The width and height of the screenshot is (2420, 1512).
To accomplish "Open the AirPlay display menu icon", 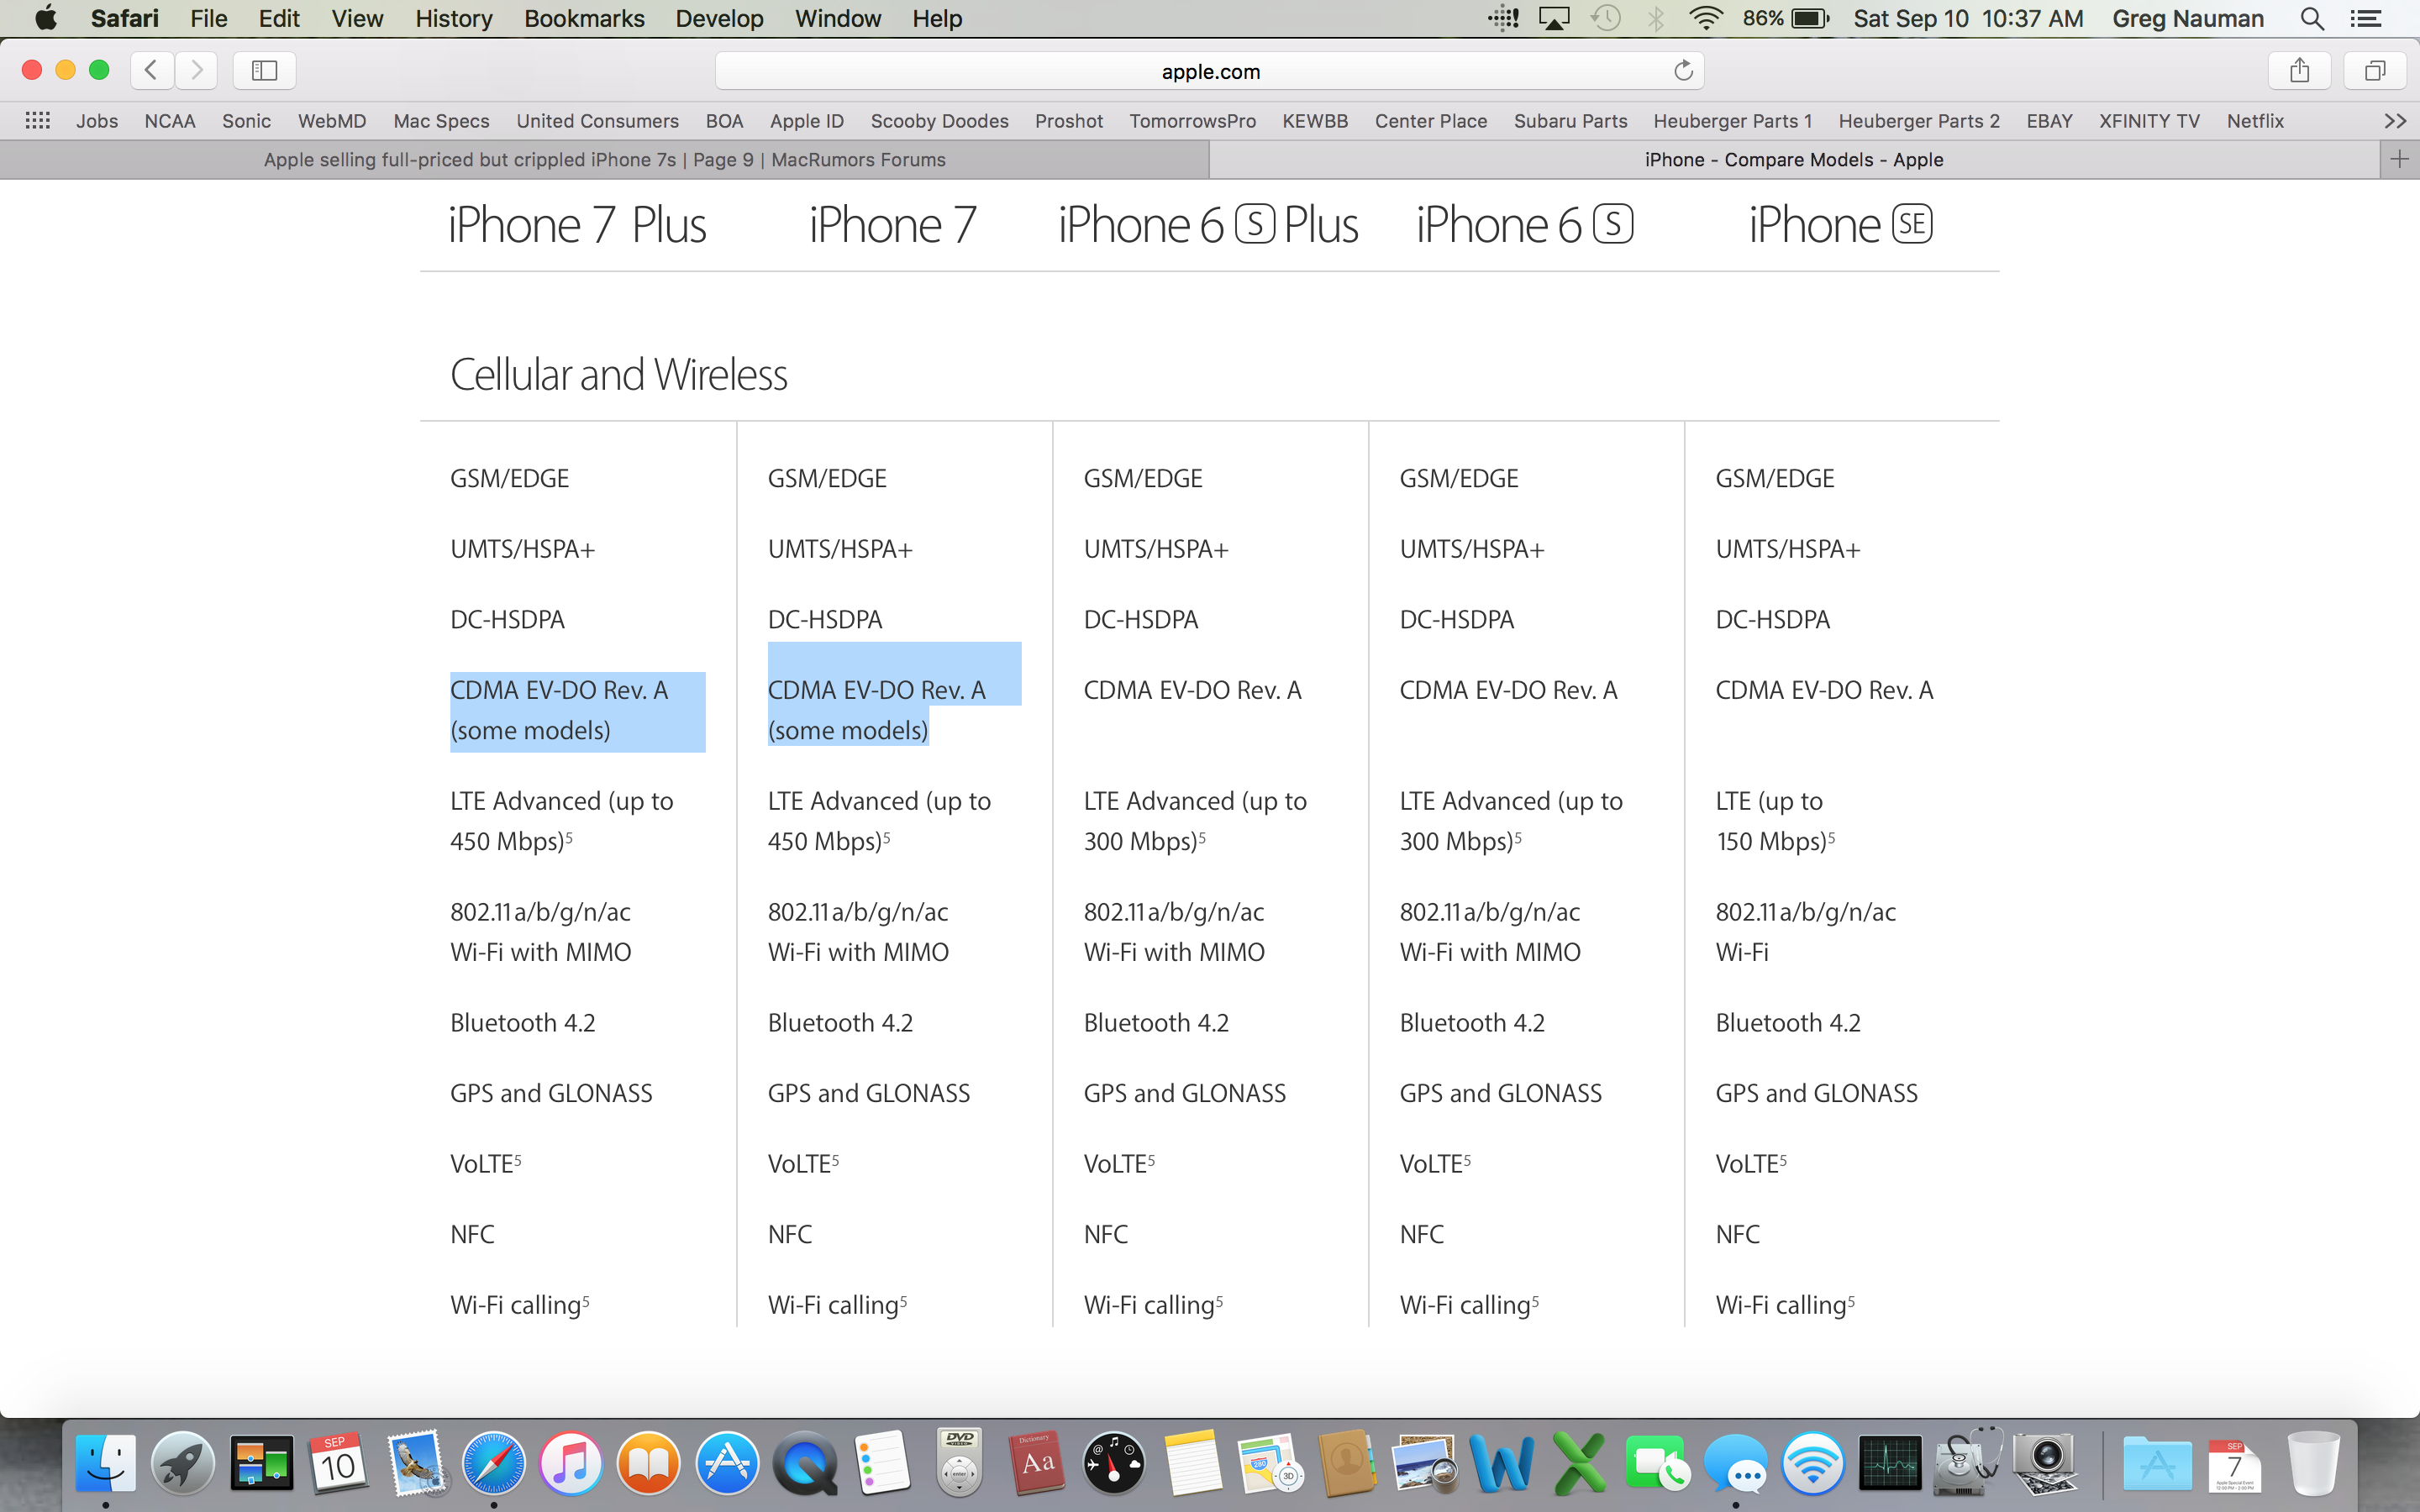I will pos(1554,18).
